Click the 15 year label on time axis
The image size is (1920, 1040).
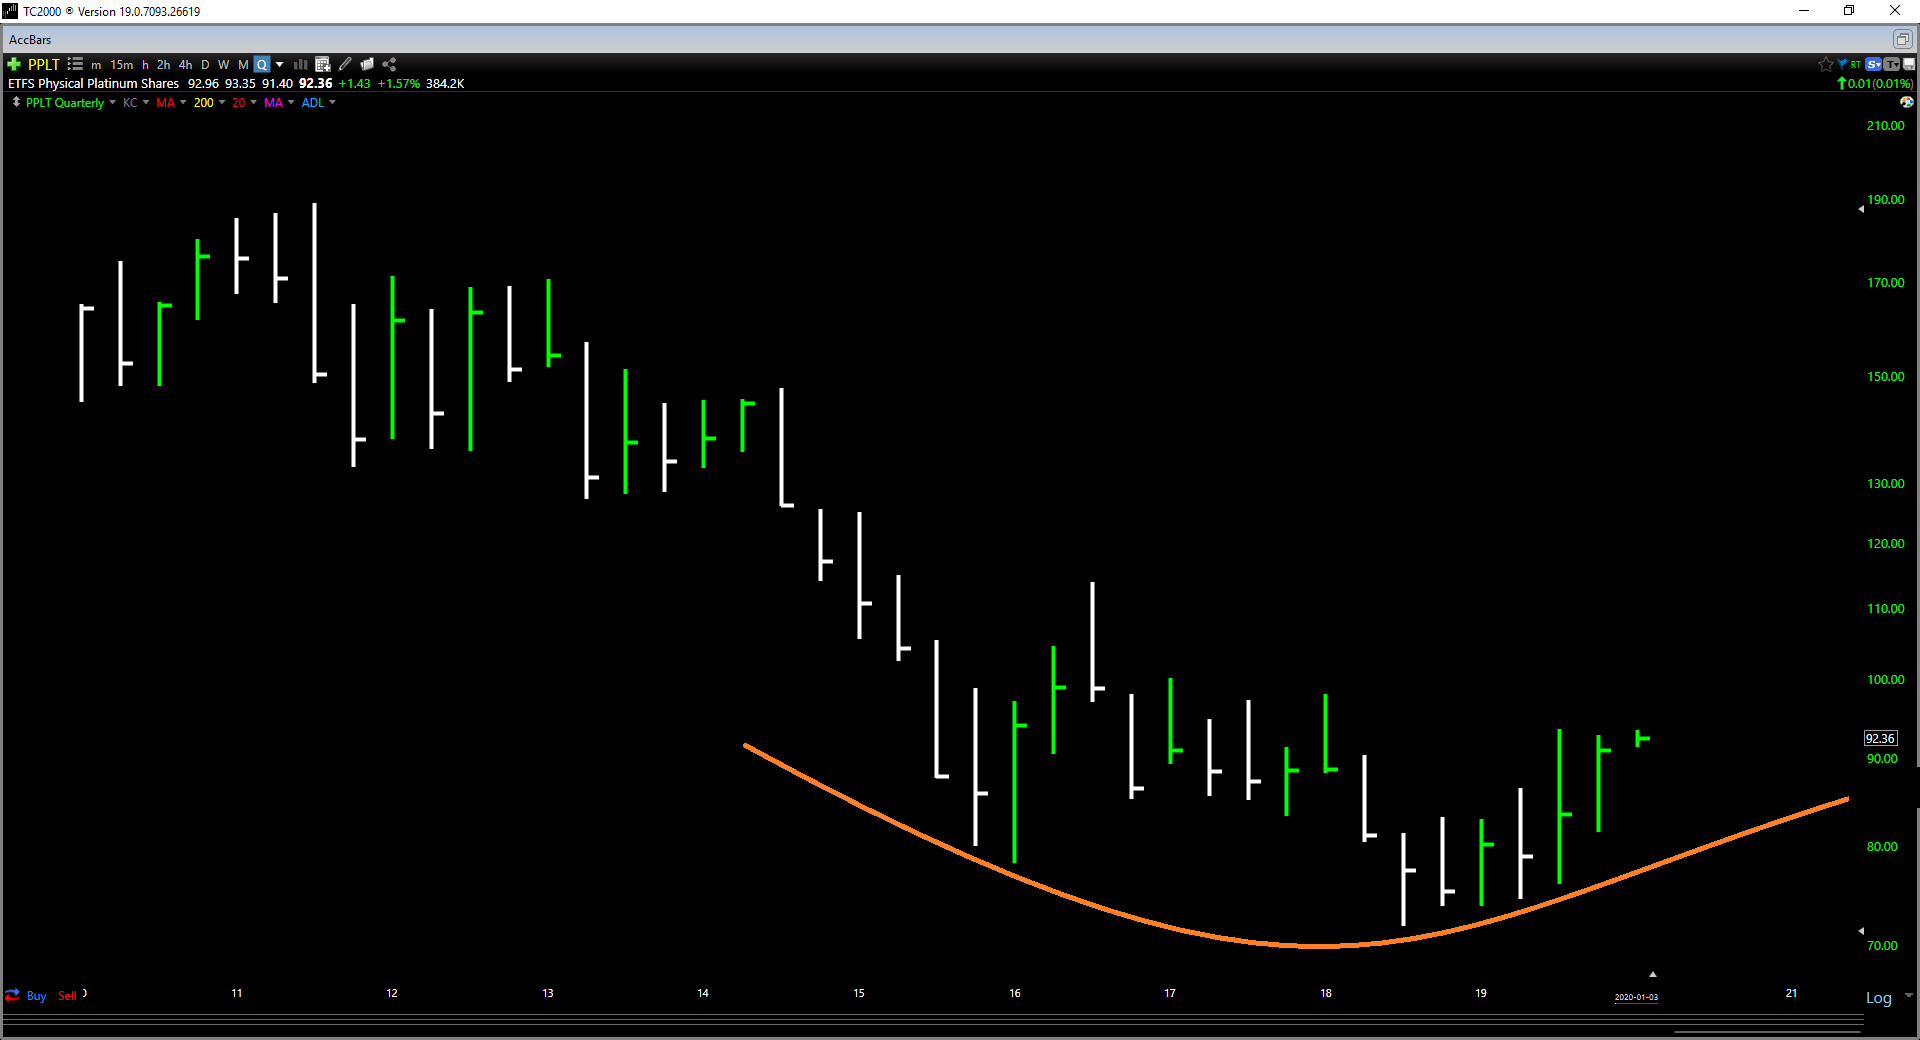point(858,993)
